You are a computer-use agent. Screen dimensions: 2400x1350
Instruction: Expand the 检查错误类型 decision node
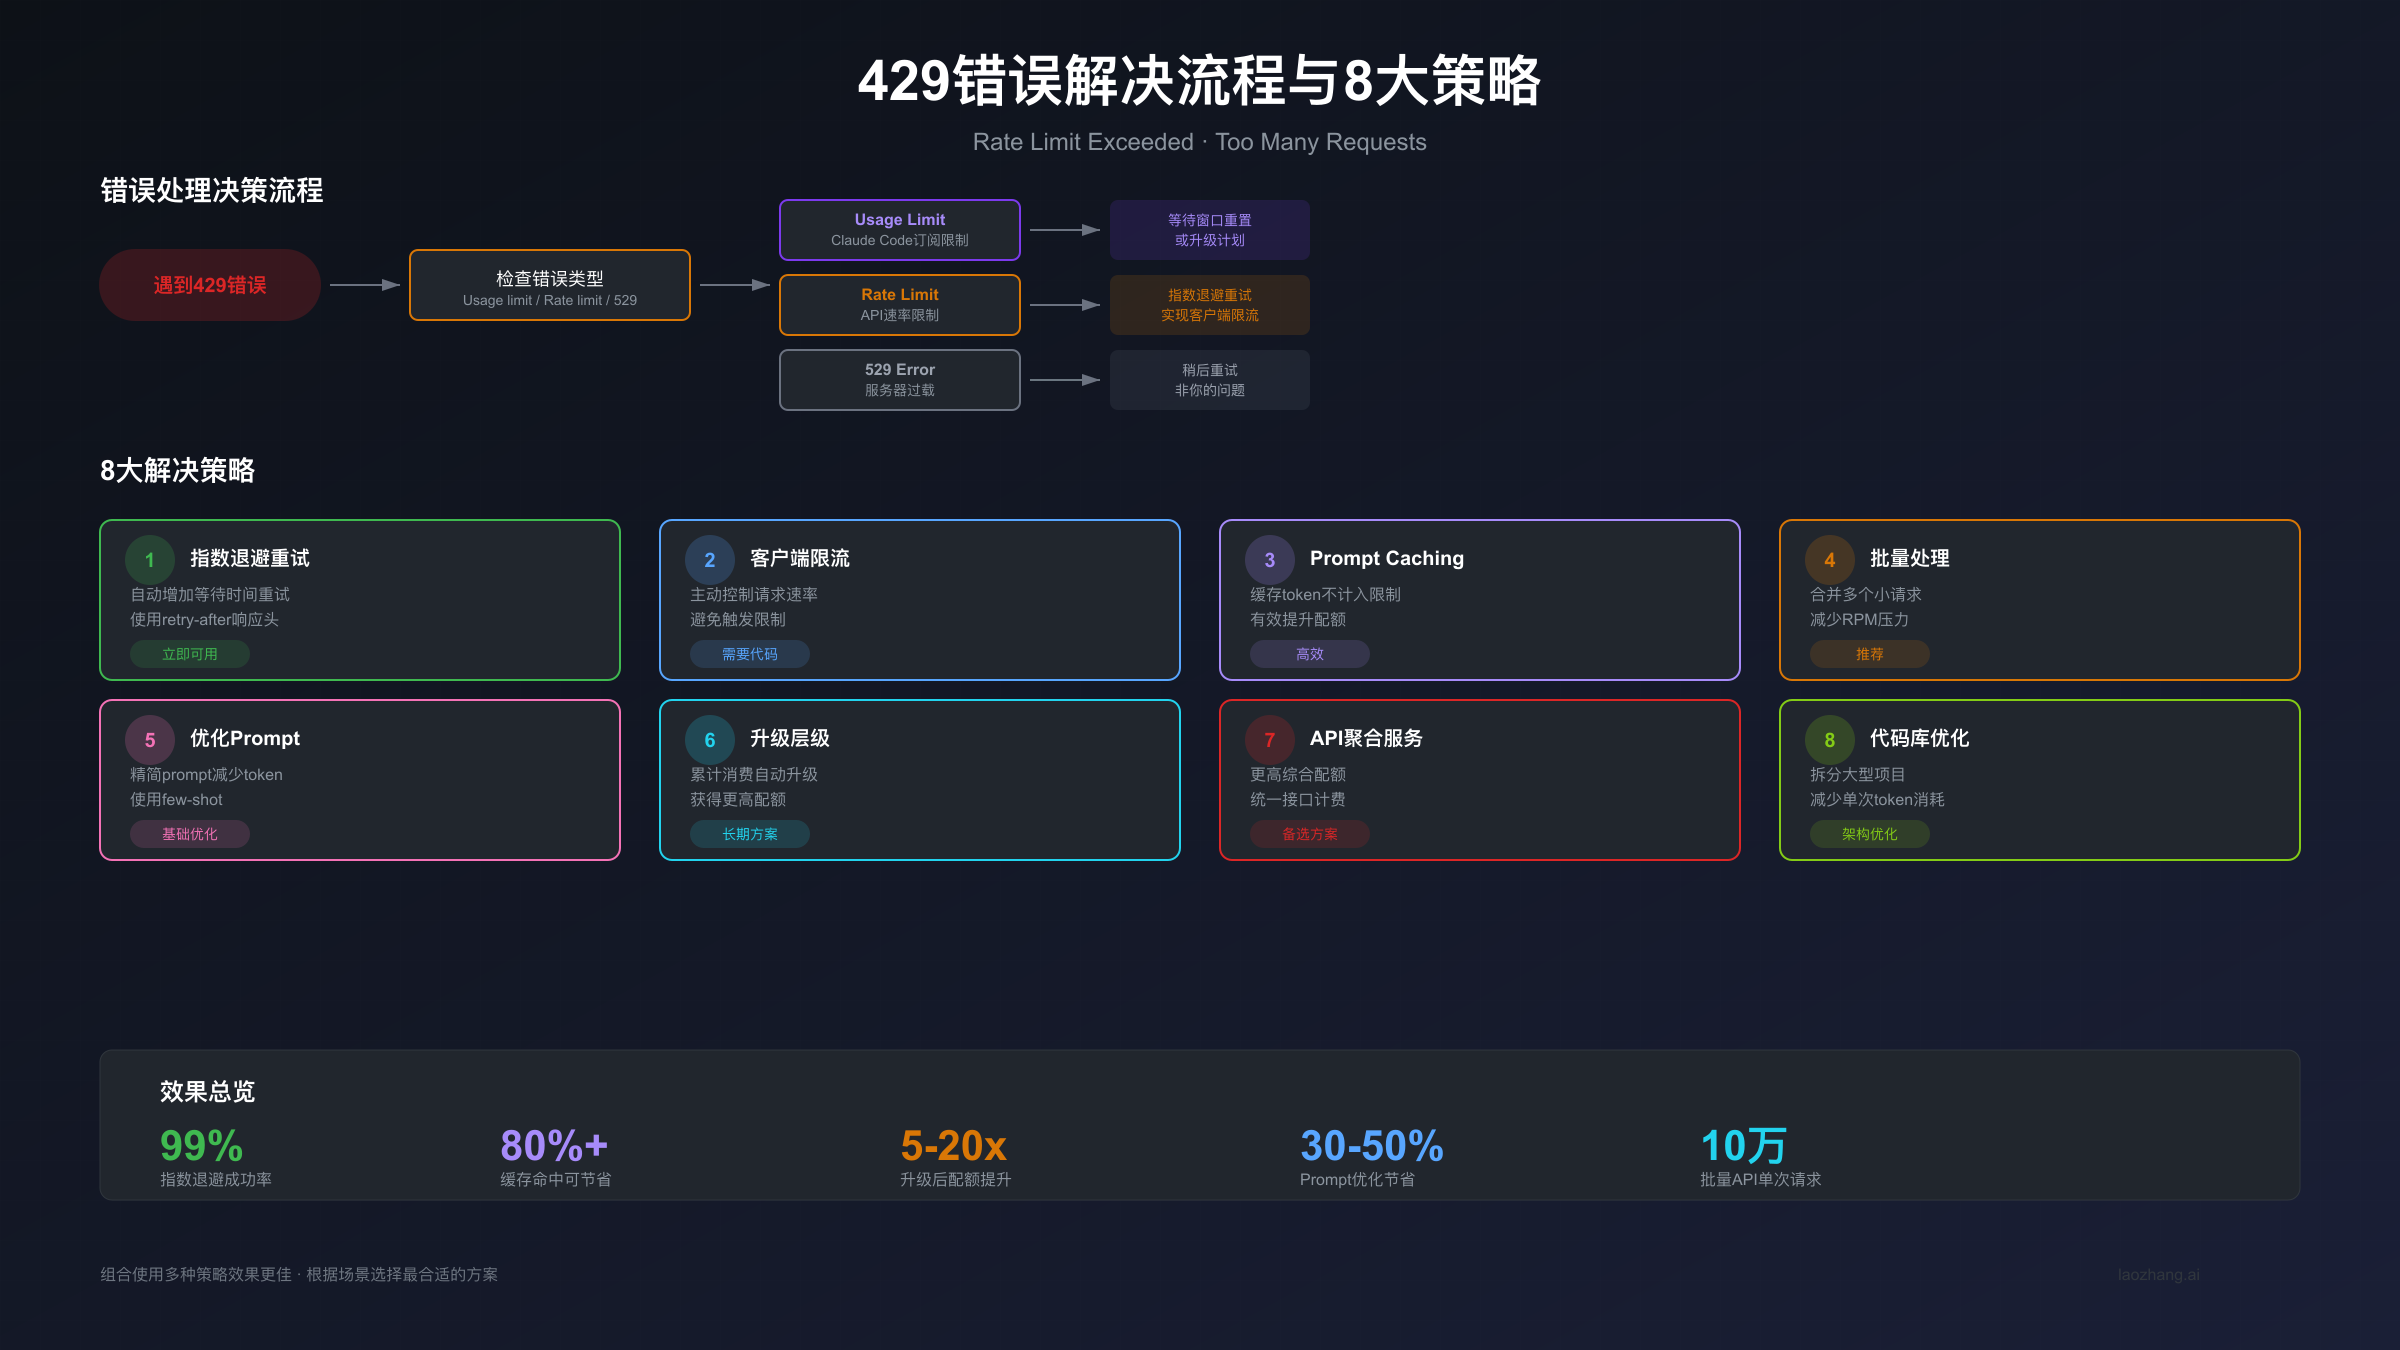tap(549, 285)
